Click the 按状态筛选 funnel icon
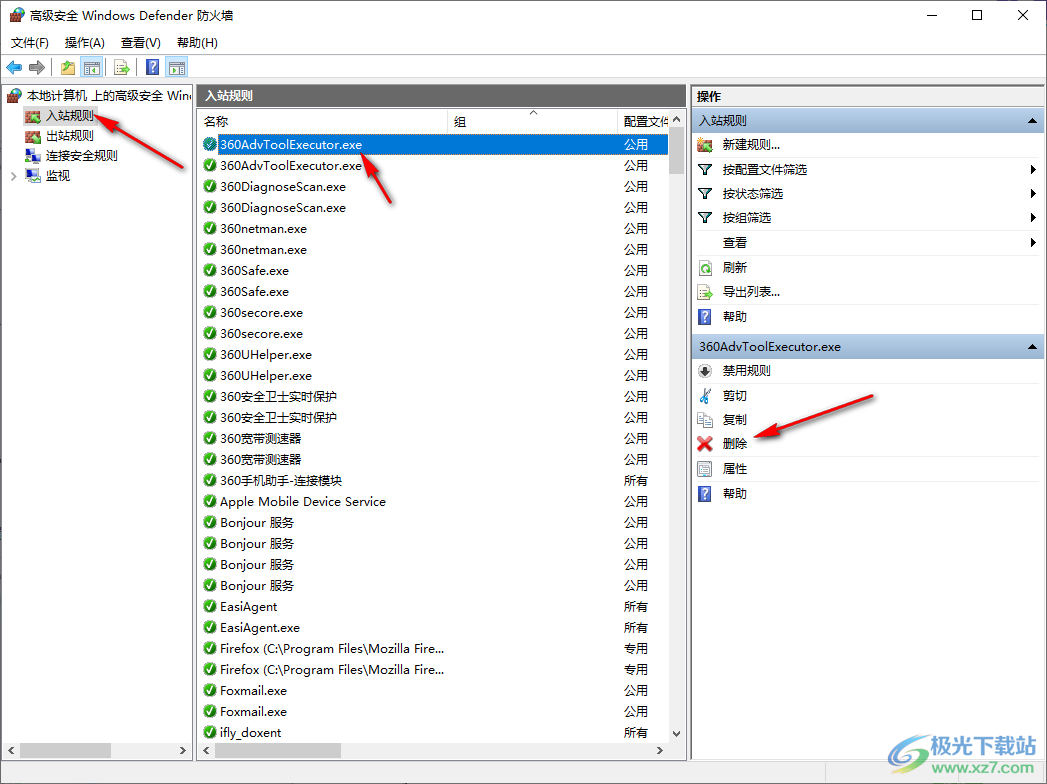The image size is (1047, 784). [705, 194]
